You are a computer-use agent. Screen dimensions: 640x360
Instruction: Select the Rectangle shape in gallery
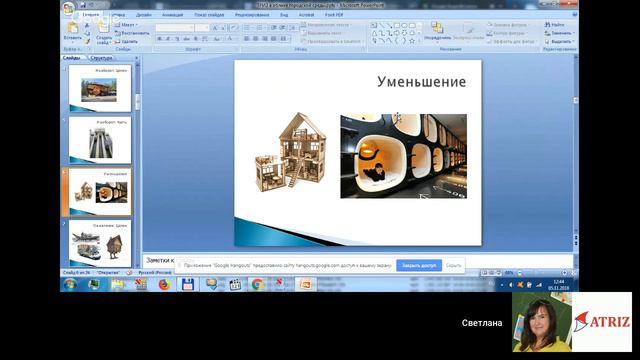397,25
